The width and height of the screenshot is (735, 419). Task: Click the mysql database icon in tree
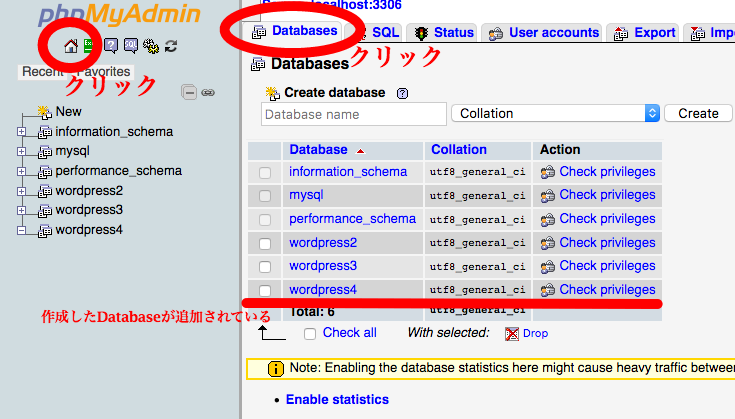click(x=45, y=152)
